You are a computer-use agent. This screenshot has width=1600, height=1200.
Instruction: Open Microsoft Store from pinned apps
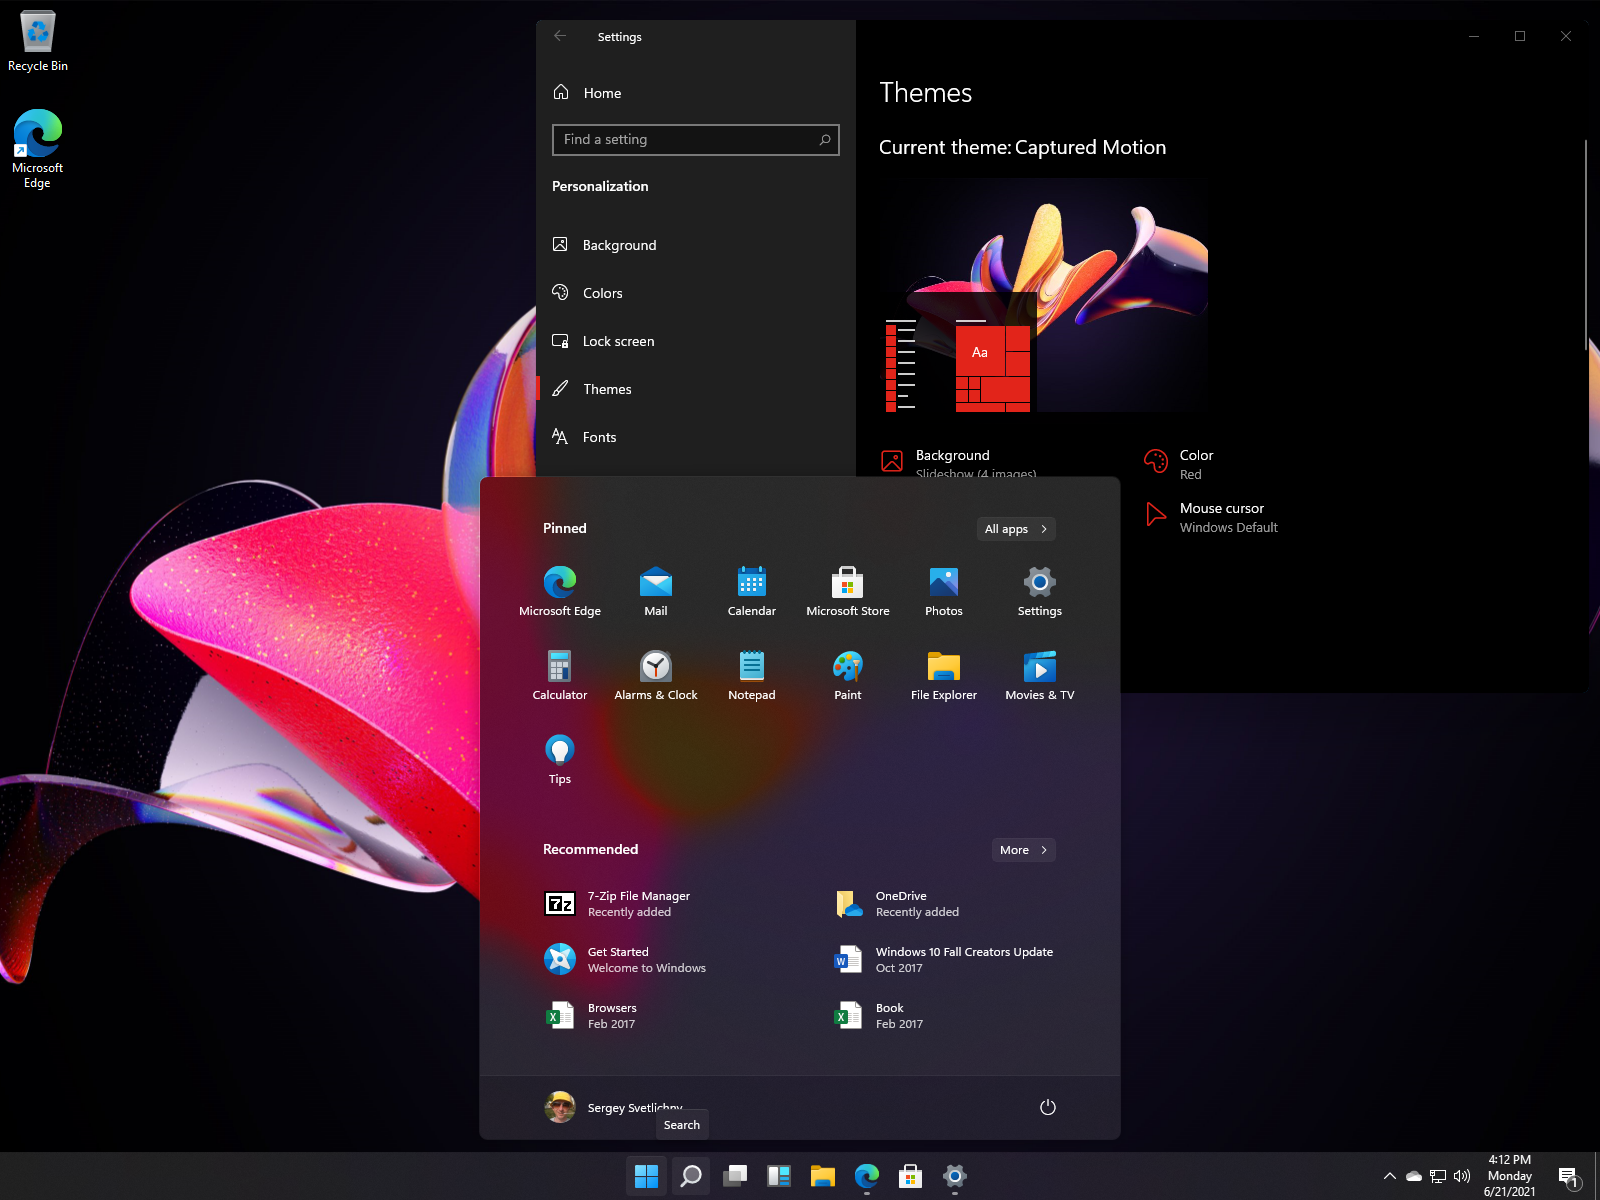[x=848, y=591]
